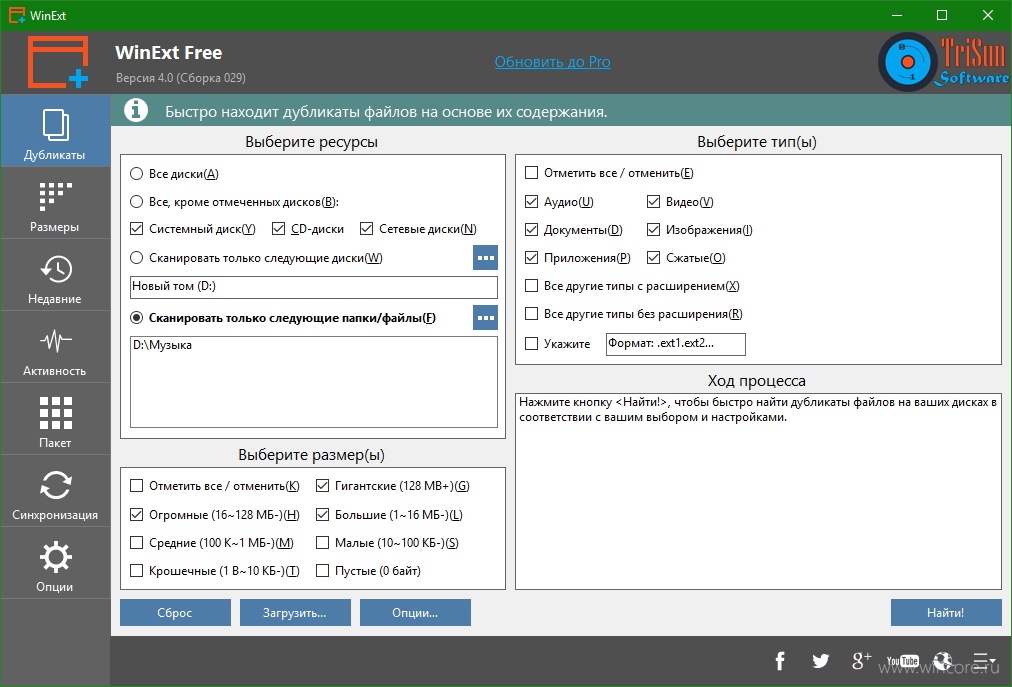
Task: Click the Twitter bird icon
Action: click(820, 661)
